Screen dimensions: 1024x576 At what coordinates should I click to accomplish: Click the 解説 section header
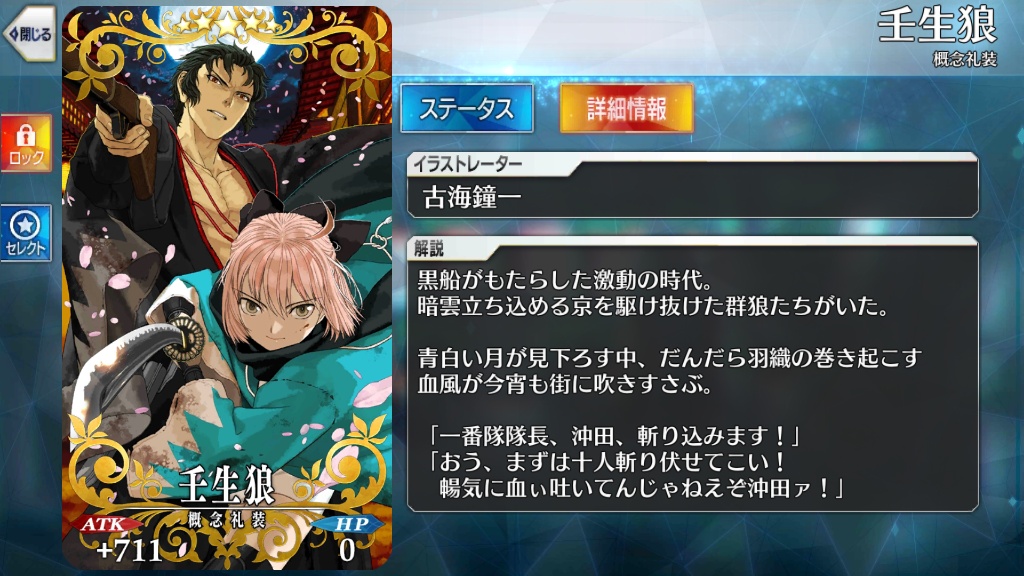point(428,249)
